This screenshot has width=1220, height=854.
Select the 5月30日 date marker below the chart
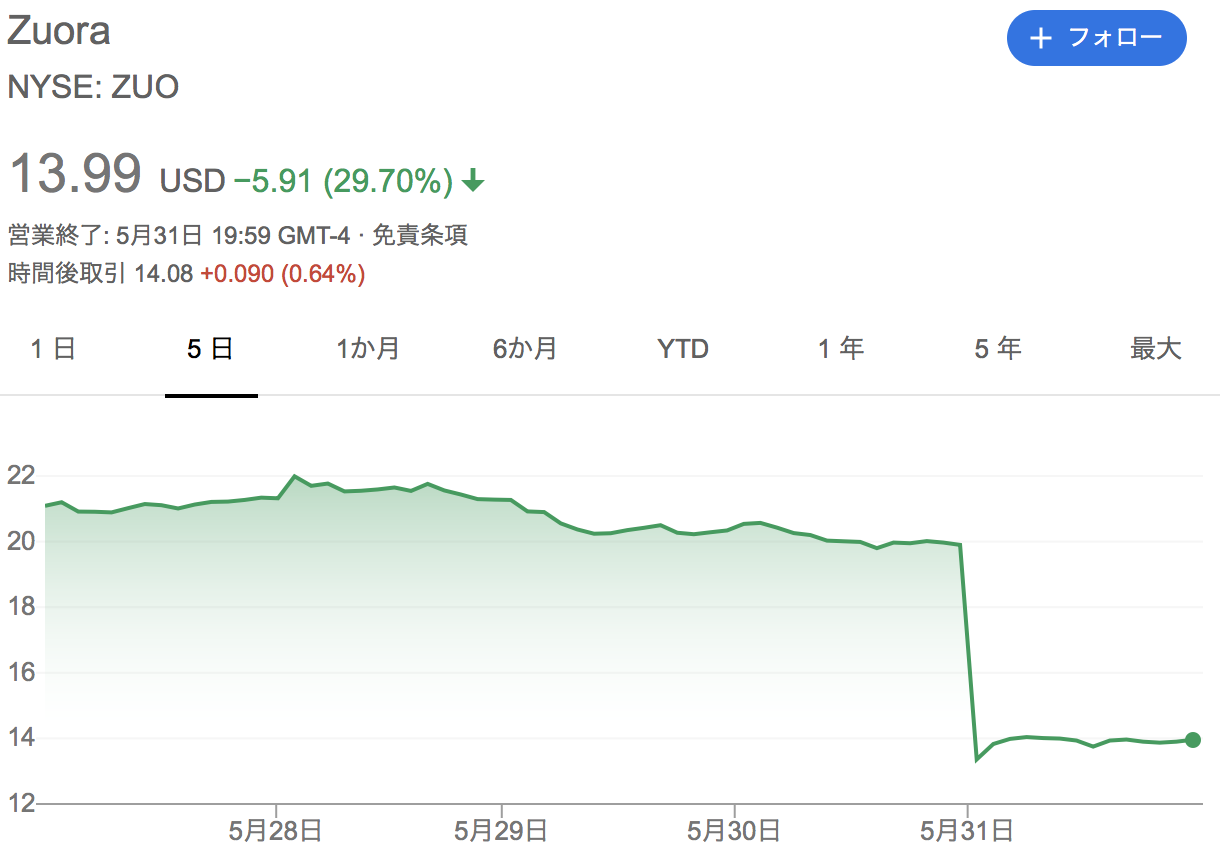tap(734, 830)
